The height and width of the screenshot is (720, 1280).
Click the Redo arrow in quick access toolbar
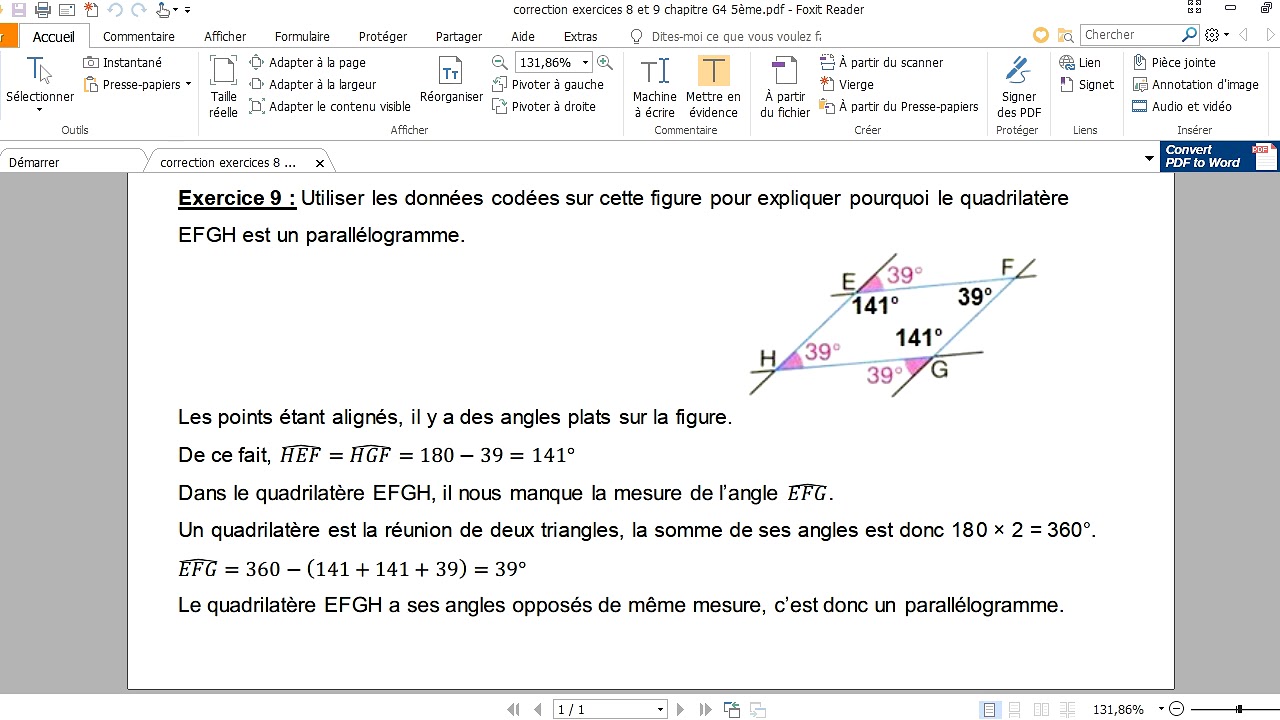coord(138,10)
